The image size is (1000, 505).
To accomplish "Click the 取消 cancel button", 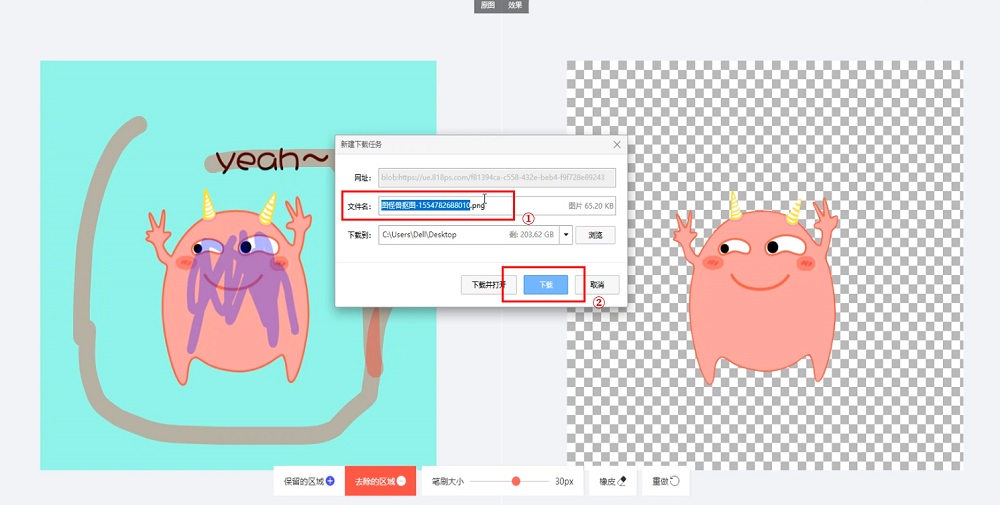I will pyautogui.click(x=597, y=285).
